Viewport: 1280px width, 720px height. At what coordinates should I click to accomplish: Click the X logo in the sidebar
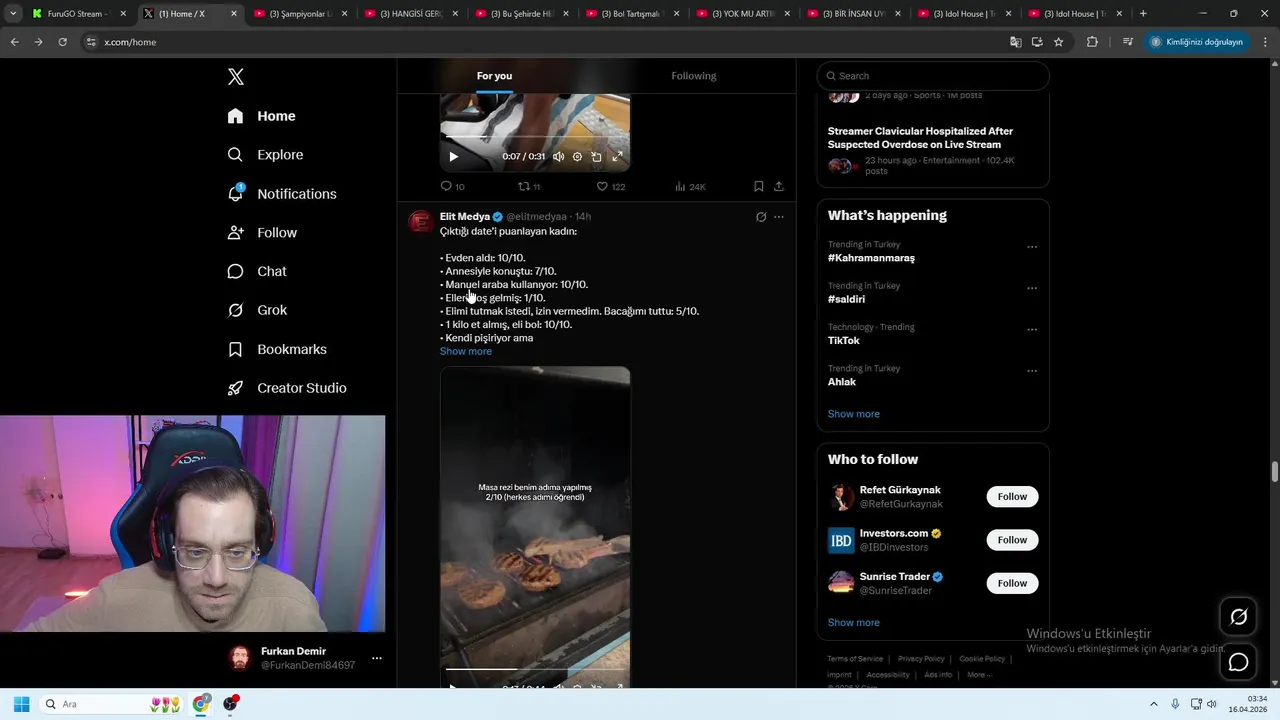pyautogui.click(x=236, y=77)
